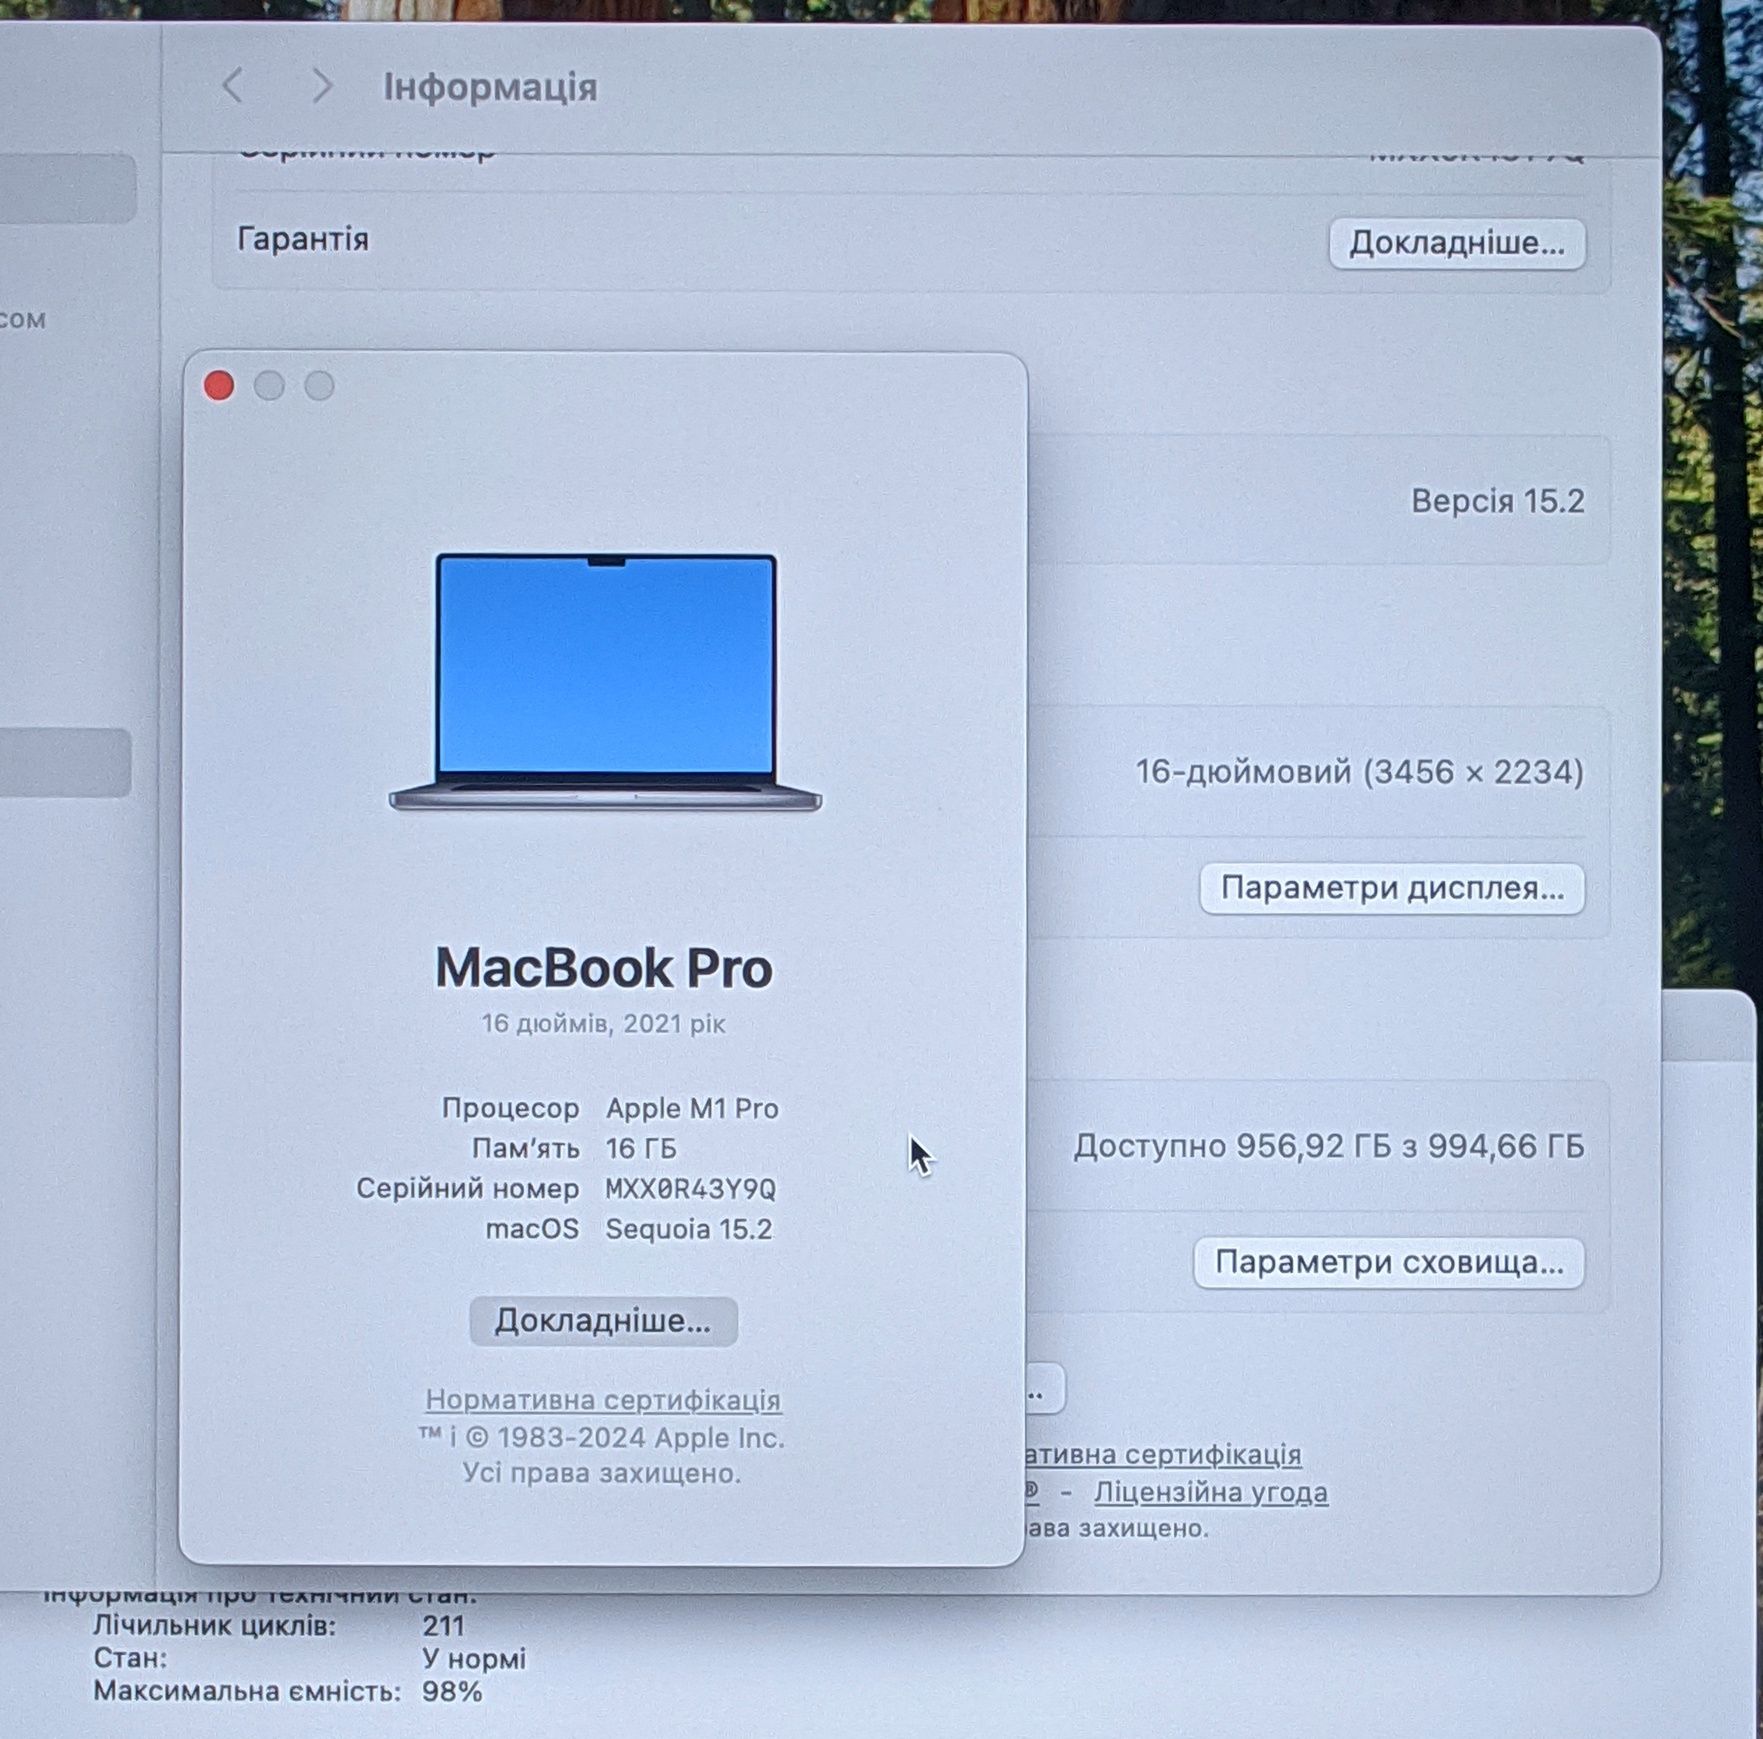The height and width of the screenshot is (1739, 1763).
Task: Close the About This Mac window
Action: 219,386
